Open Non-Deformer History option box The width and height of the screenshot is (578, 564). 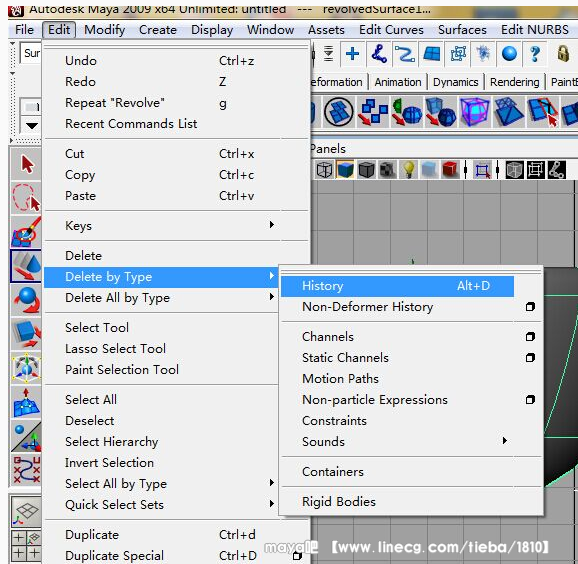[x=530, y=307]
